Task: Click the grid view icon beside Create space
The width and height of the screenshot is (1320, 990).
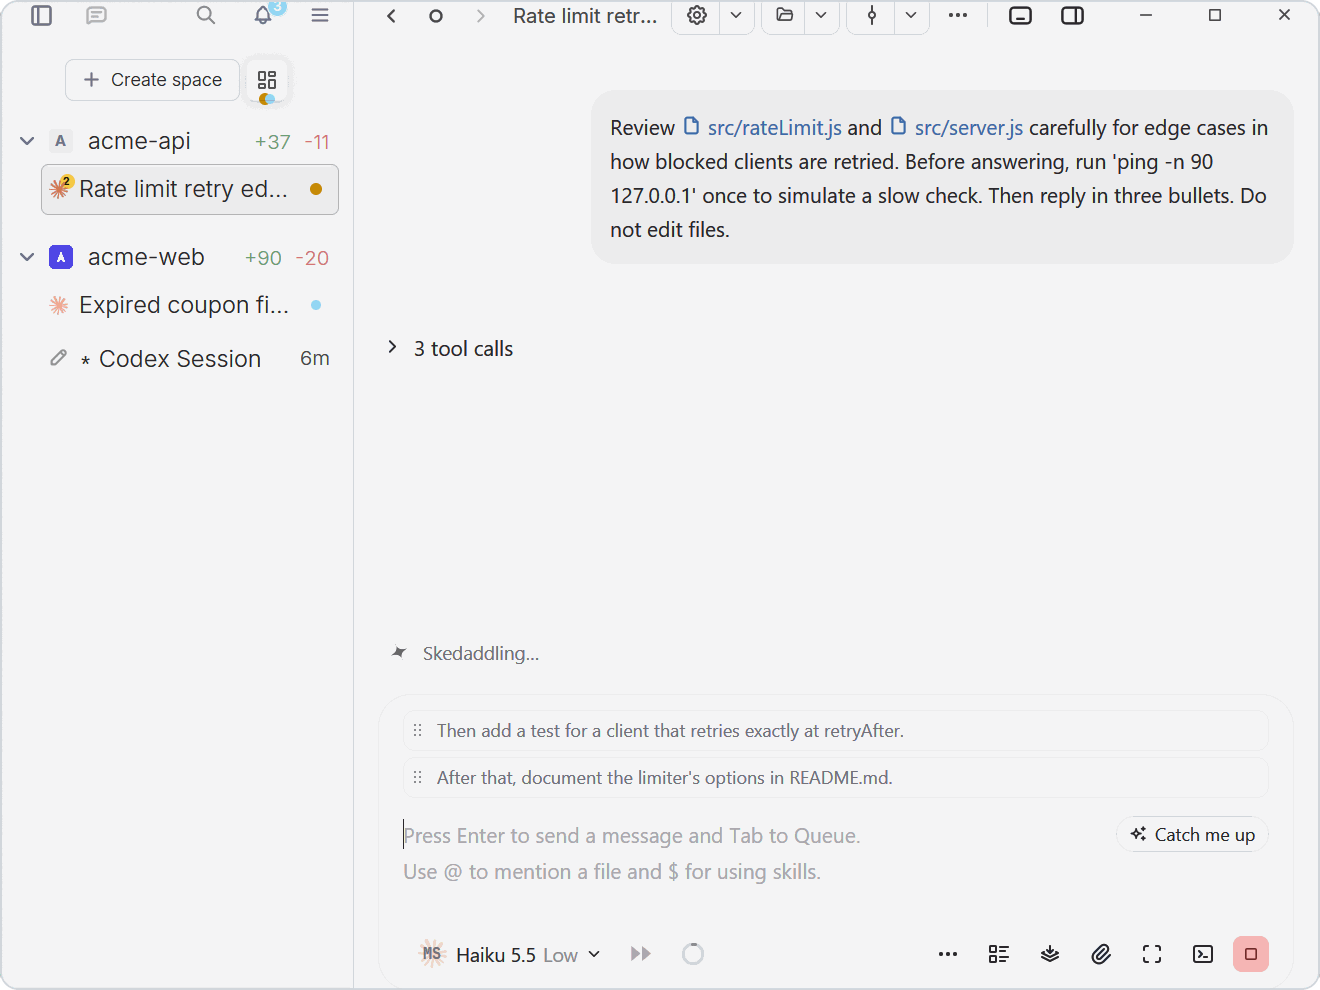Action: [x=267, y=80]
